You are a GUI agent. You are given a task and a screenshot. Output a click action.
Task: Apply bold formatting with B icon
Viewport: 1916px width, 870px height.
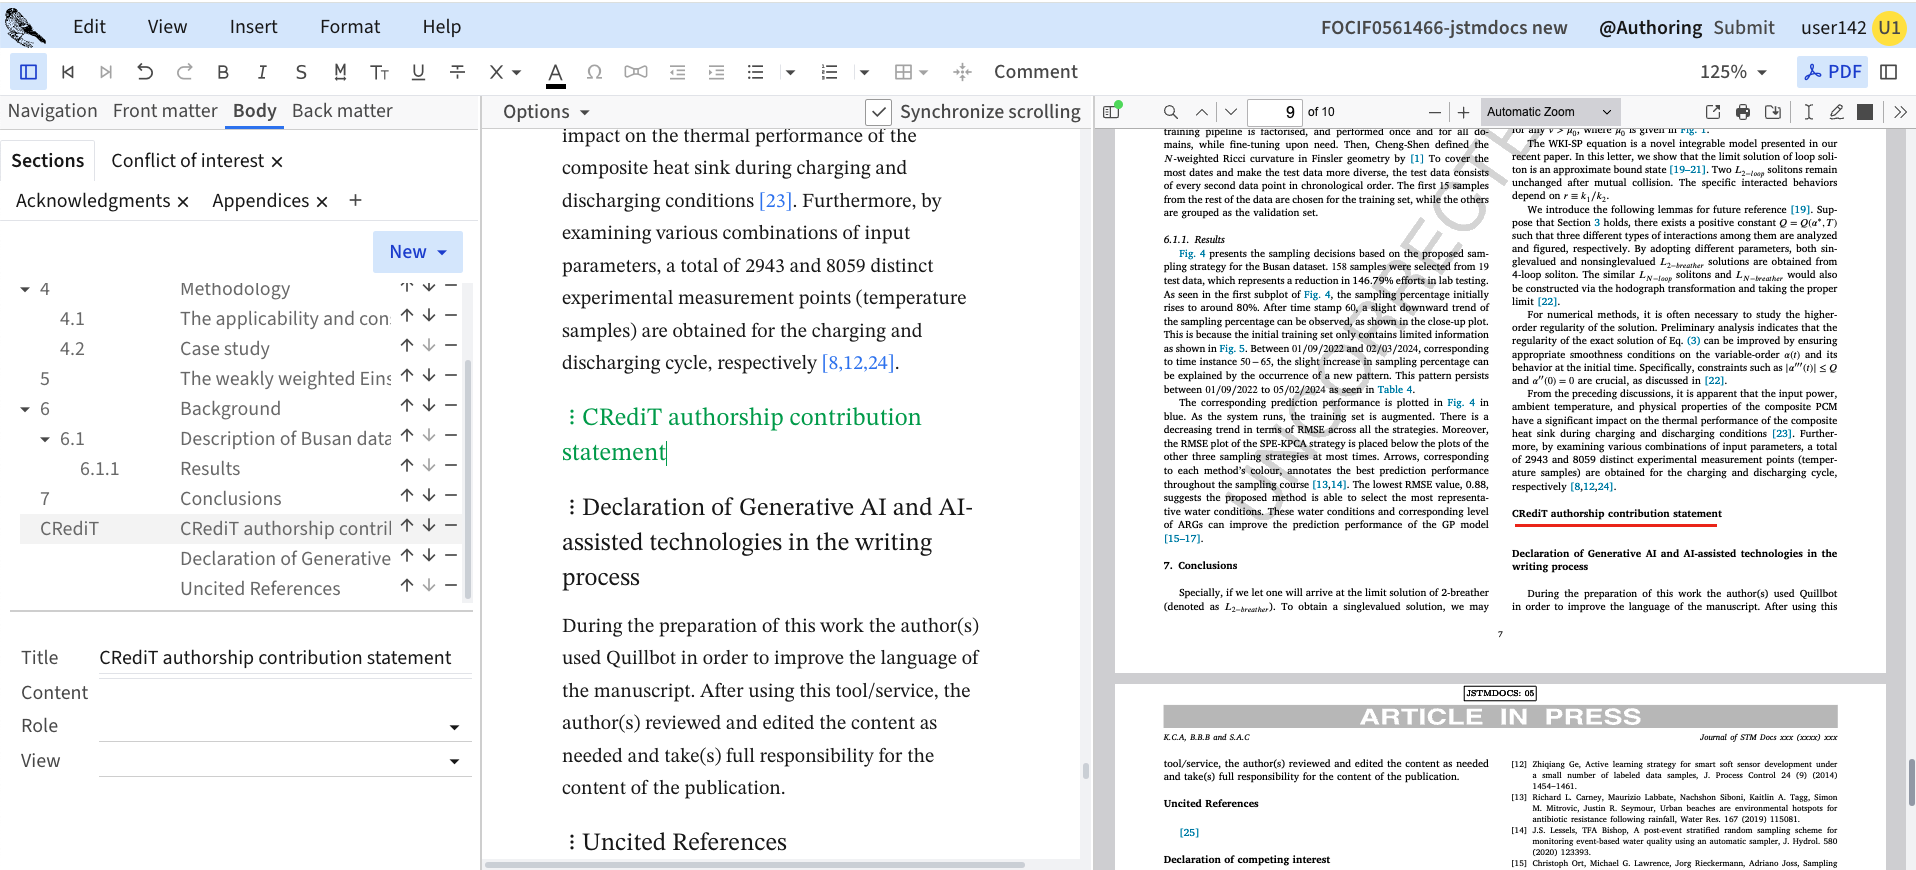(223, 72)
